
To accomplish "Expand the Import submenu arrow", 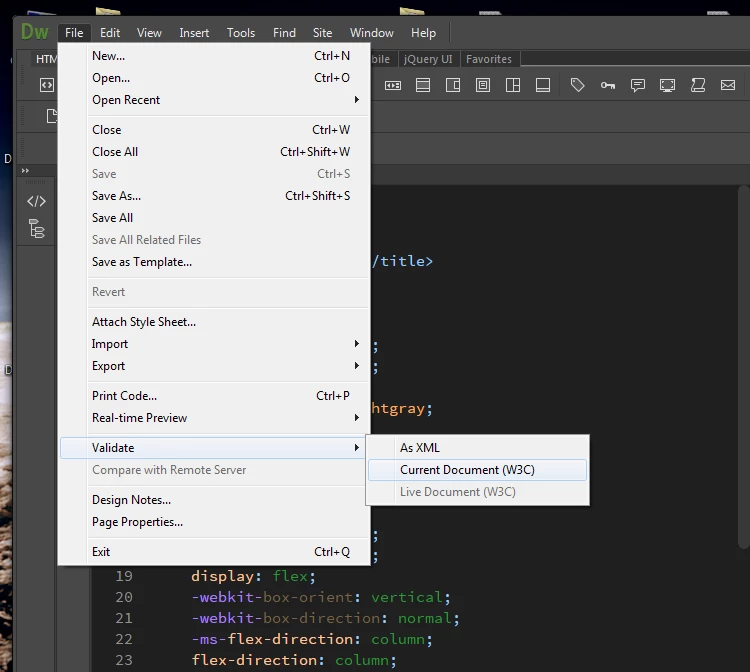I will (357, 343).
